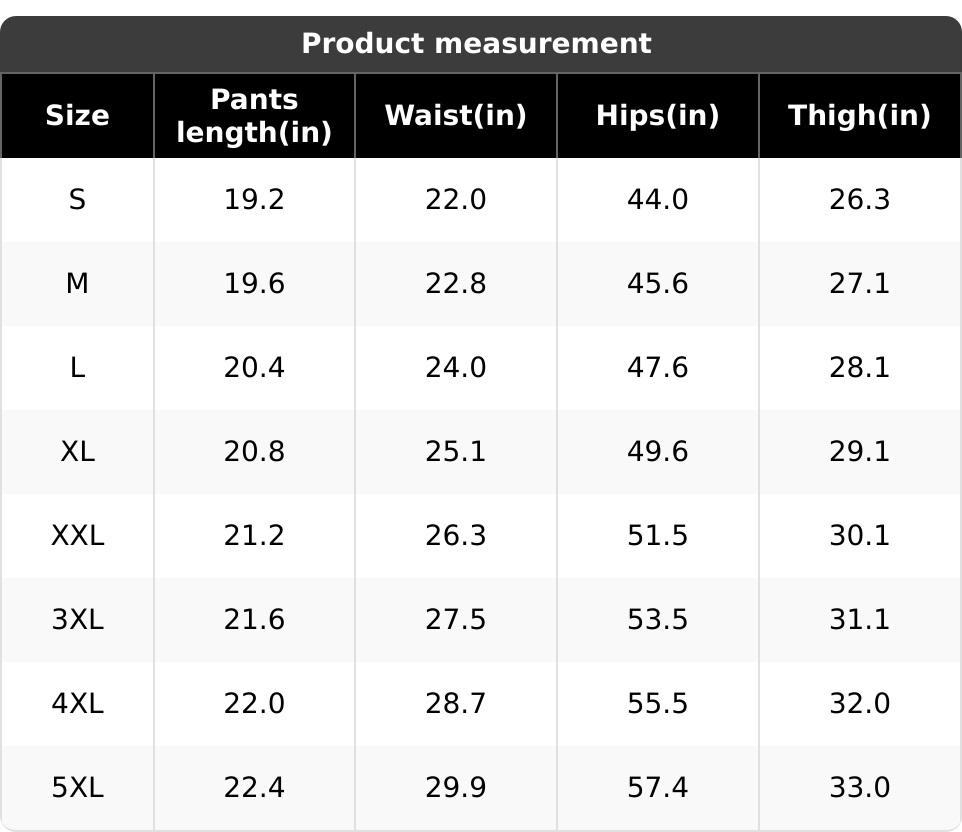This screenshot has width=962, height=832.
Task: Click the S size row label
Action: click(x=77, y=200)
